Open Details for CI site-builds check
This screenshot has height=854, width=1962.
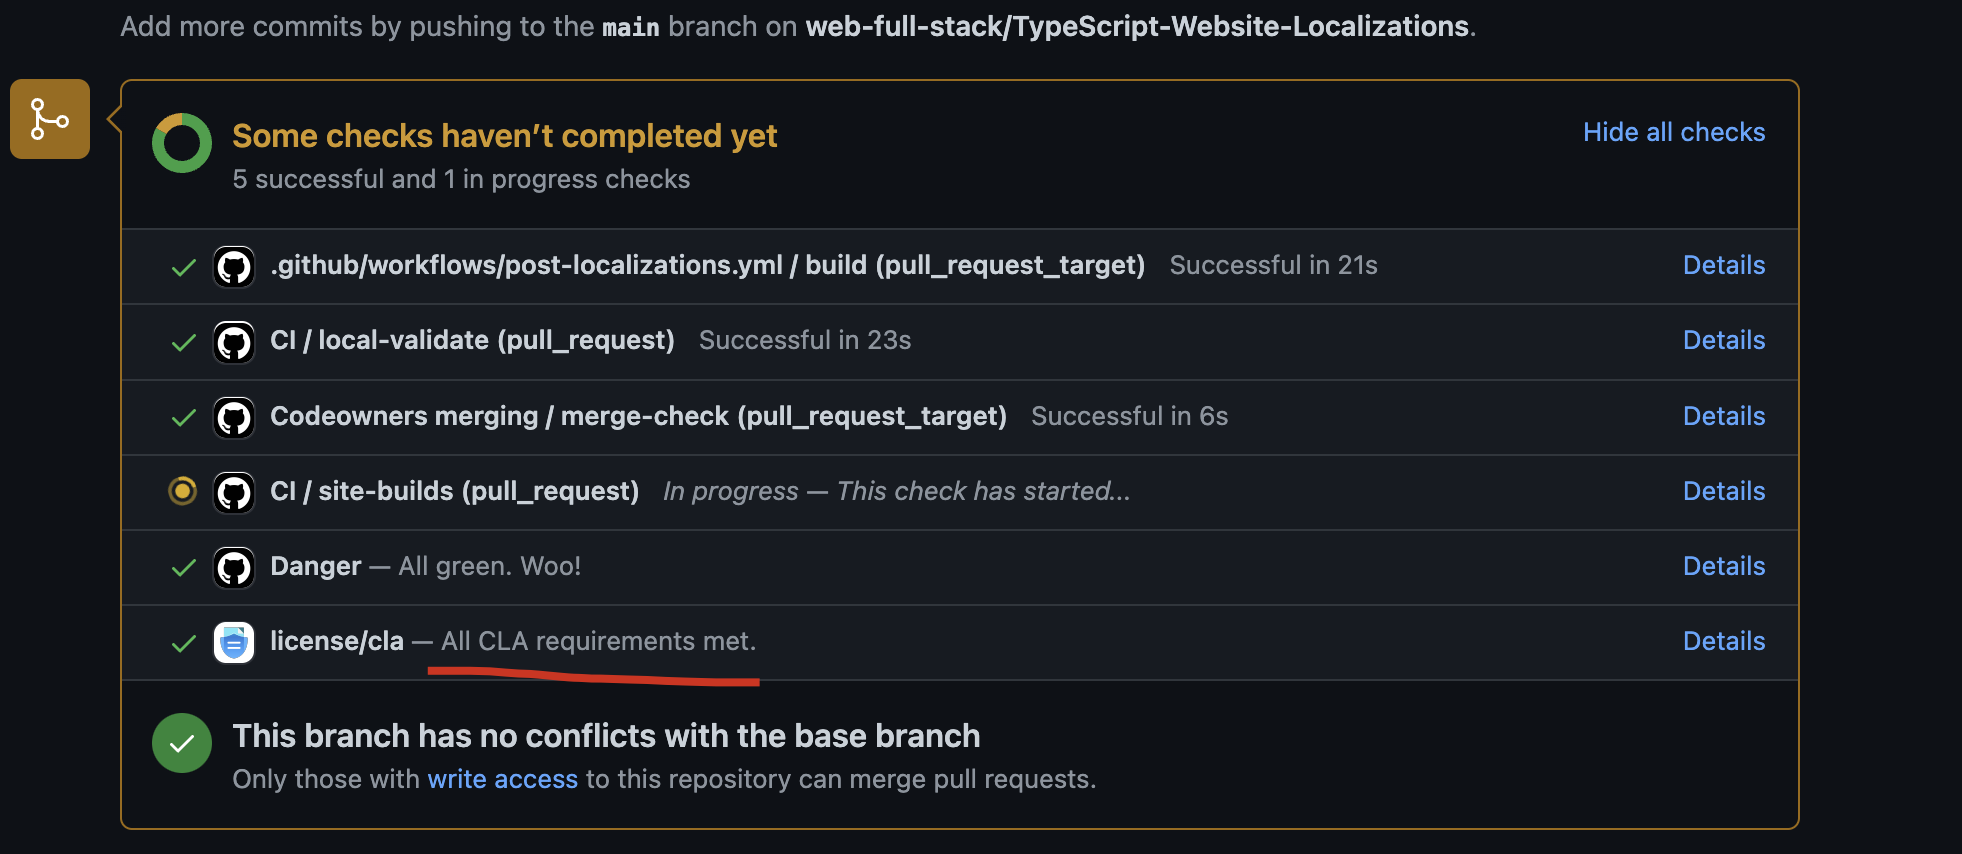1724,491
